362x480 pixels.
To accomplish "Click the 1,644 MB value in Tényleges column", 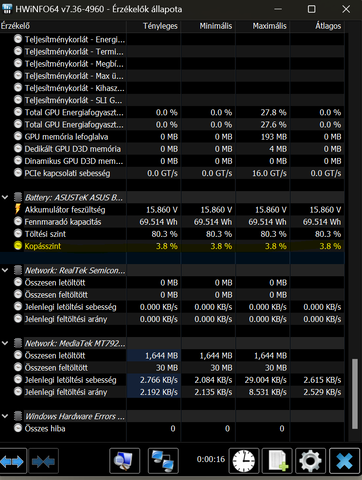I will pos(161,356).
